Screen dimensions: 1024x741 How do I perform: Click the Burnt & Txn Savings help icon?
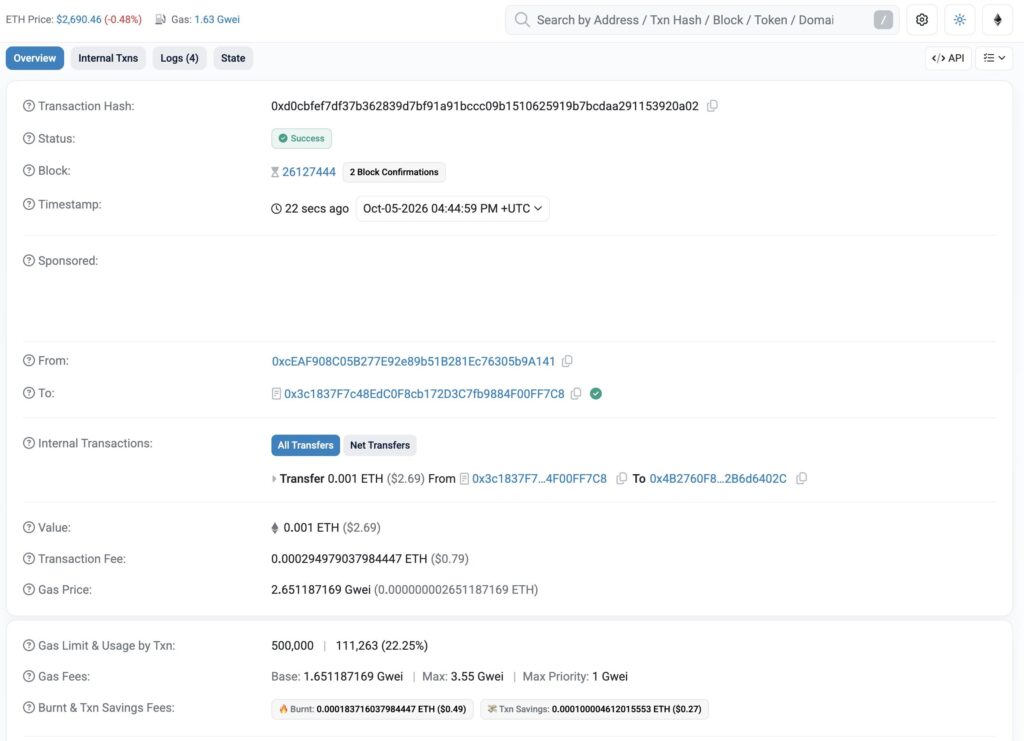point(29,708)
